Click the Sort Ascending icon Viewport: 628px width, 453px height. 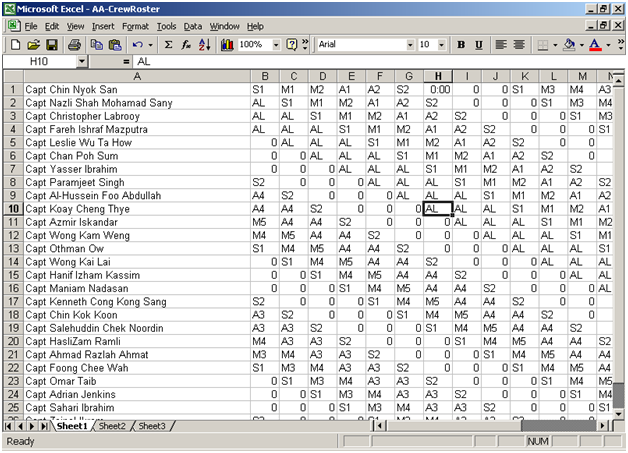(x=205, y=45)
